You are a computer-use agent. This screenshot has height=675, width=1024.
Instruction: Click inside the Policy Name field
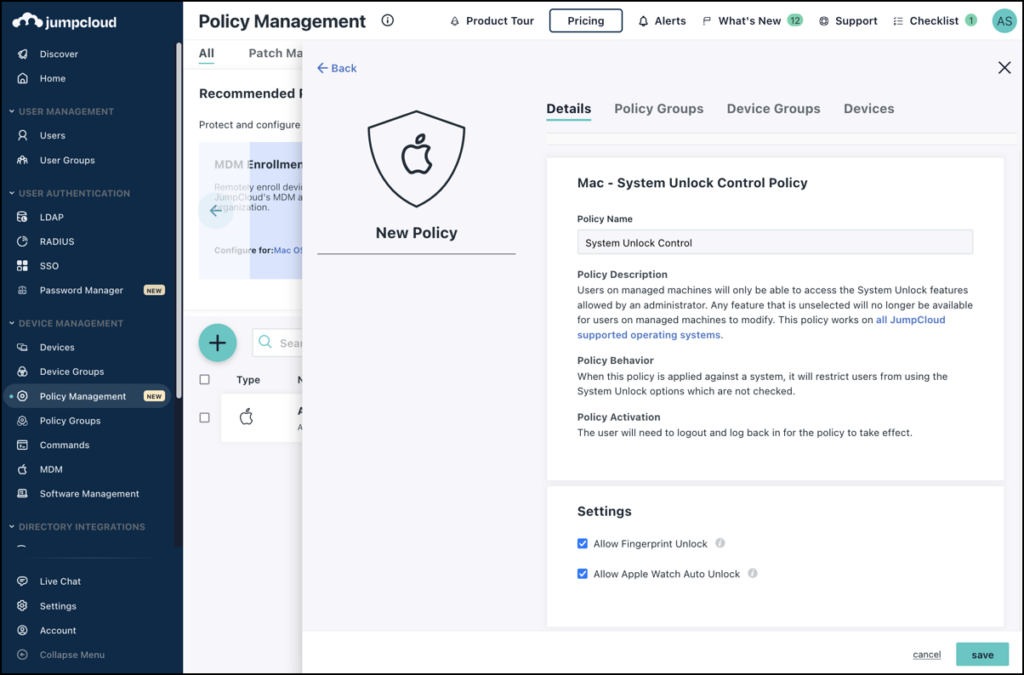pyautogui.click(x=774, y=241)
